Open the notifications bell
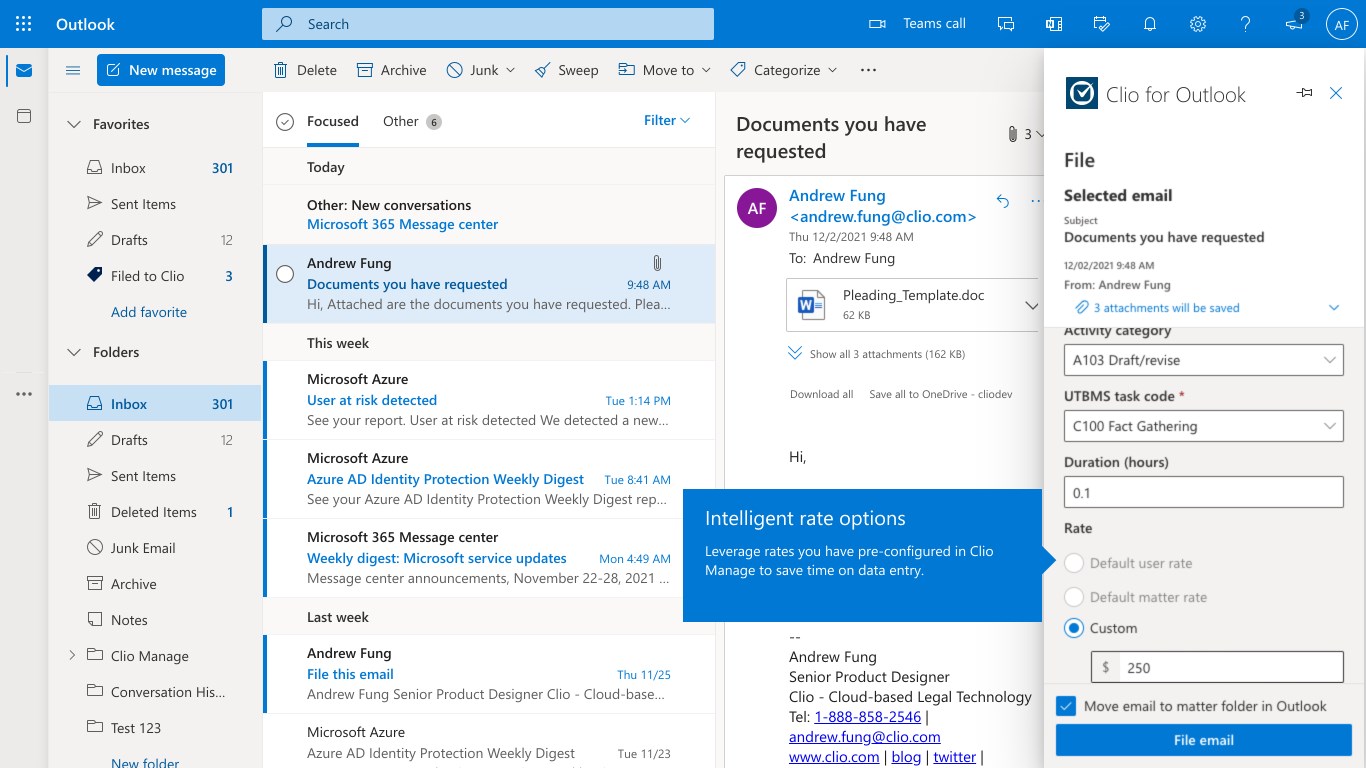The height and width of the screenshot is (768, 1366). tap(1150, 24)
